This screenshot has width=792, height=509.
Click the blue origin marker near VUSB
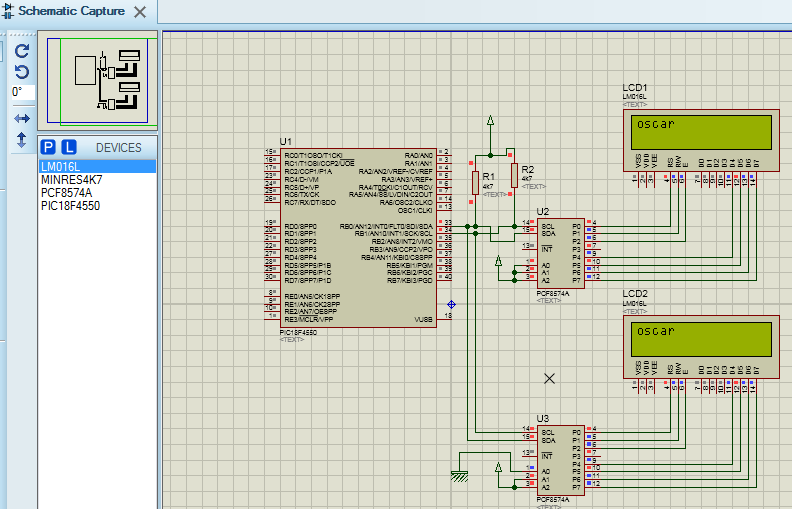coord(452,304)
